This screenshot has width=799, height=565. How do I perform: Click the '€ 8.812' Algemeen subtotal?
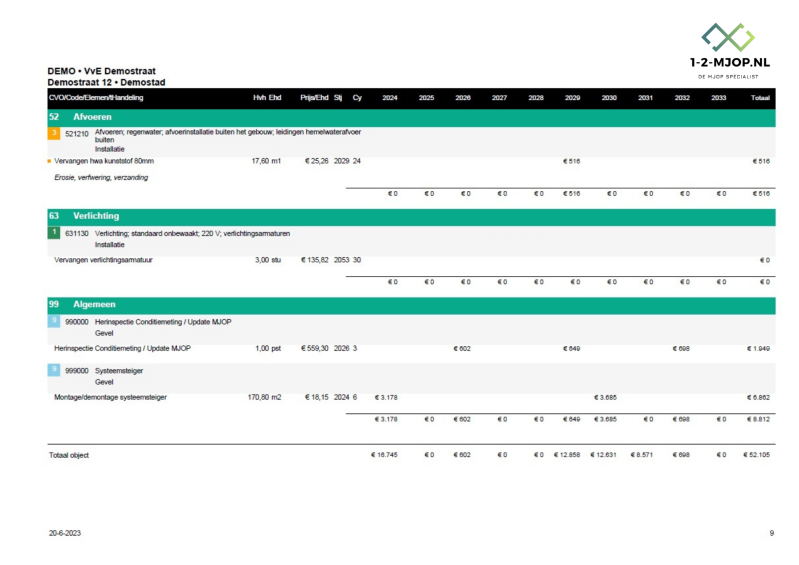click(x=758, y=419)
